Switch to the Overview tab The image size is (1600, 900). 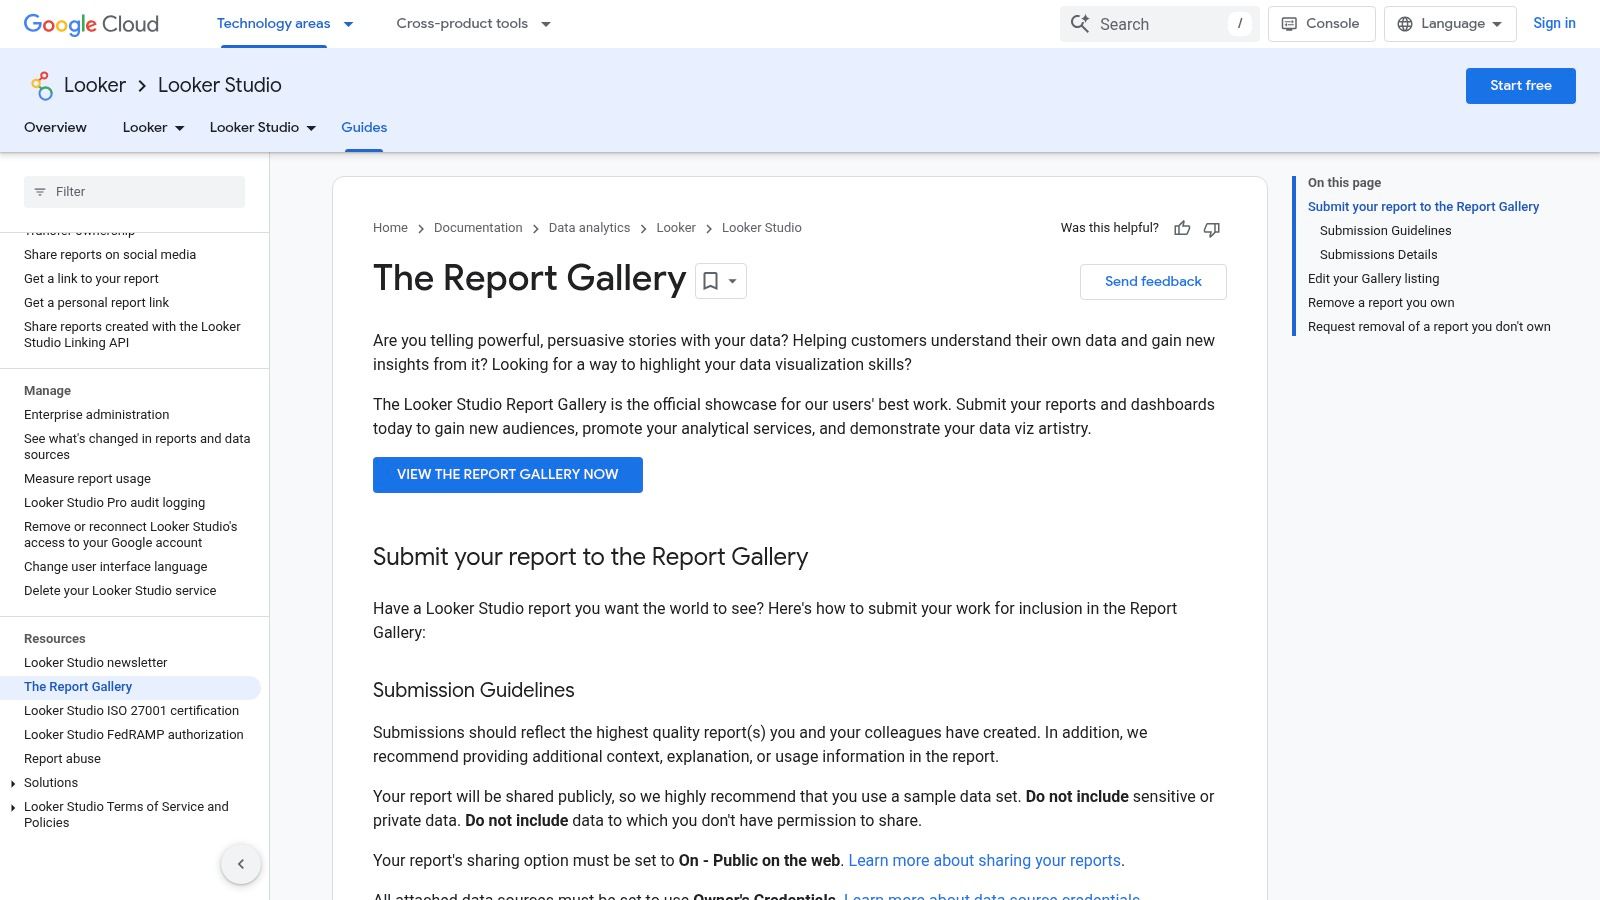55,127
